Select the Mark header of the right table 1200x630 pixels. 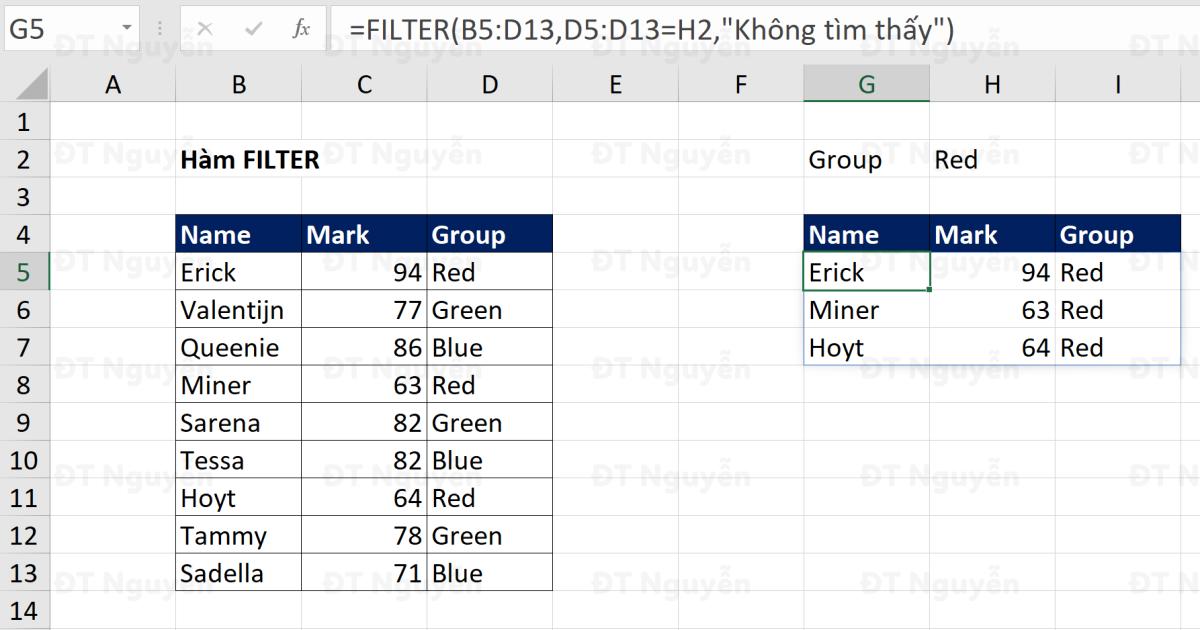tap(990, 234)
